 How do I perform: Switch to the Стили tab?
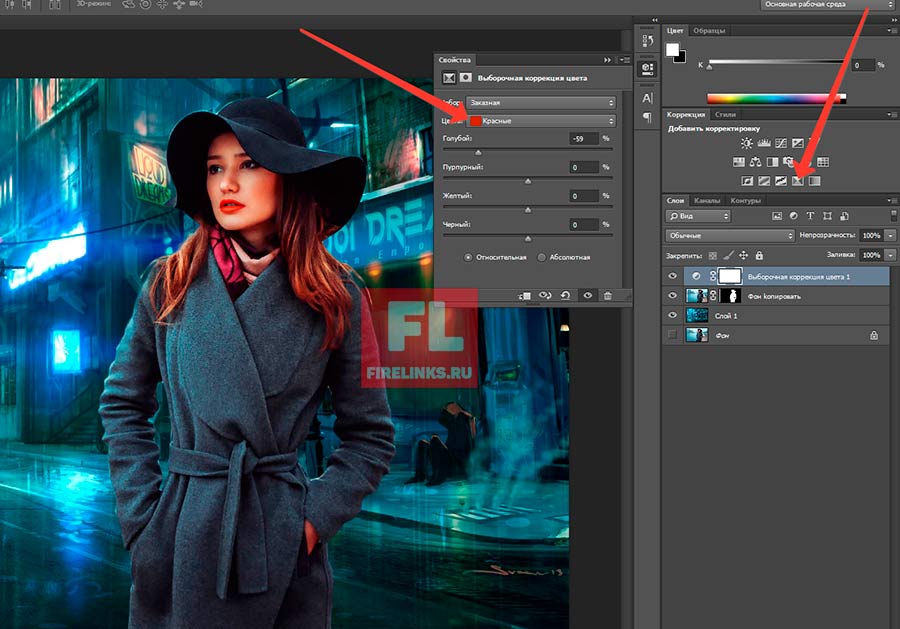725,115
